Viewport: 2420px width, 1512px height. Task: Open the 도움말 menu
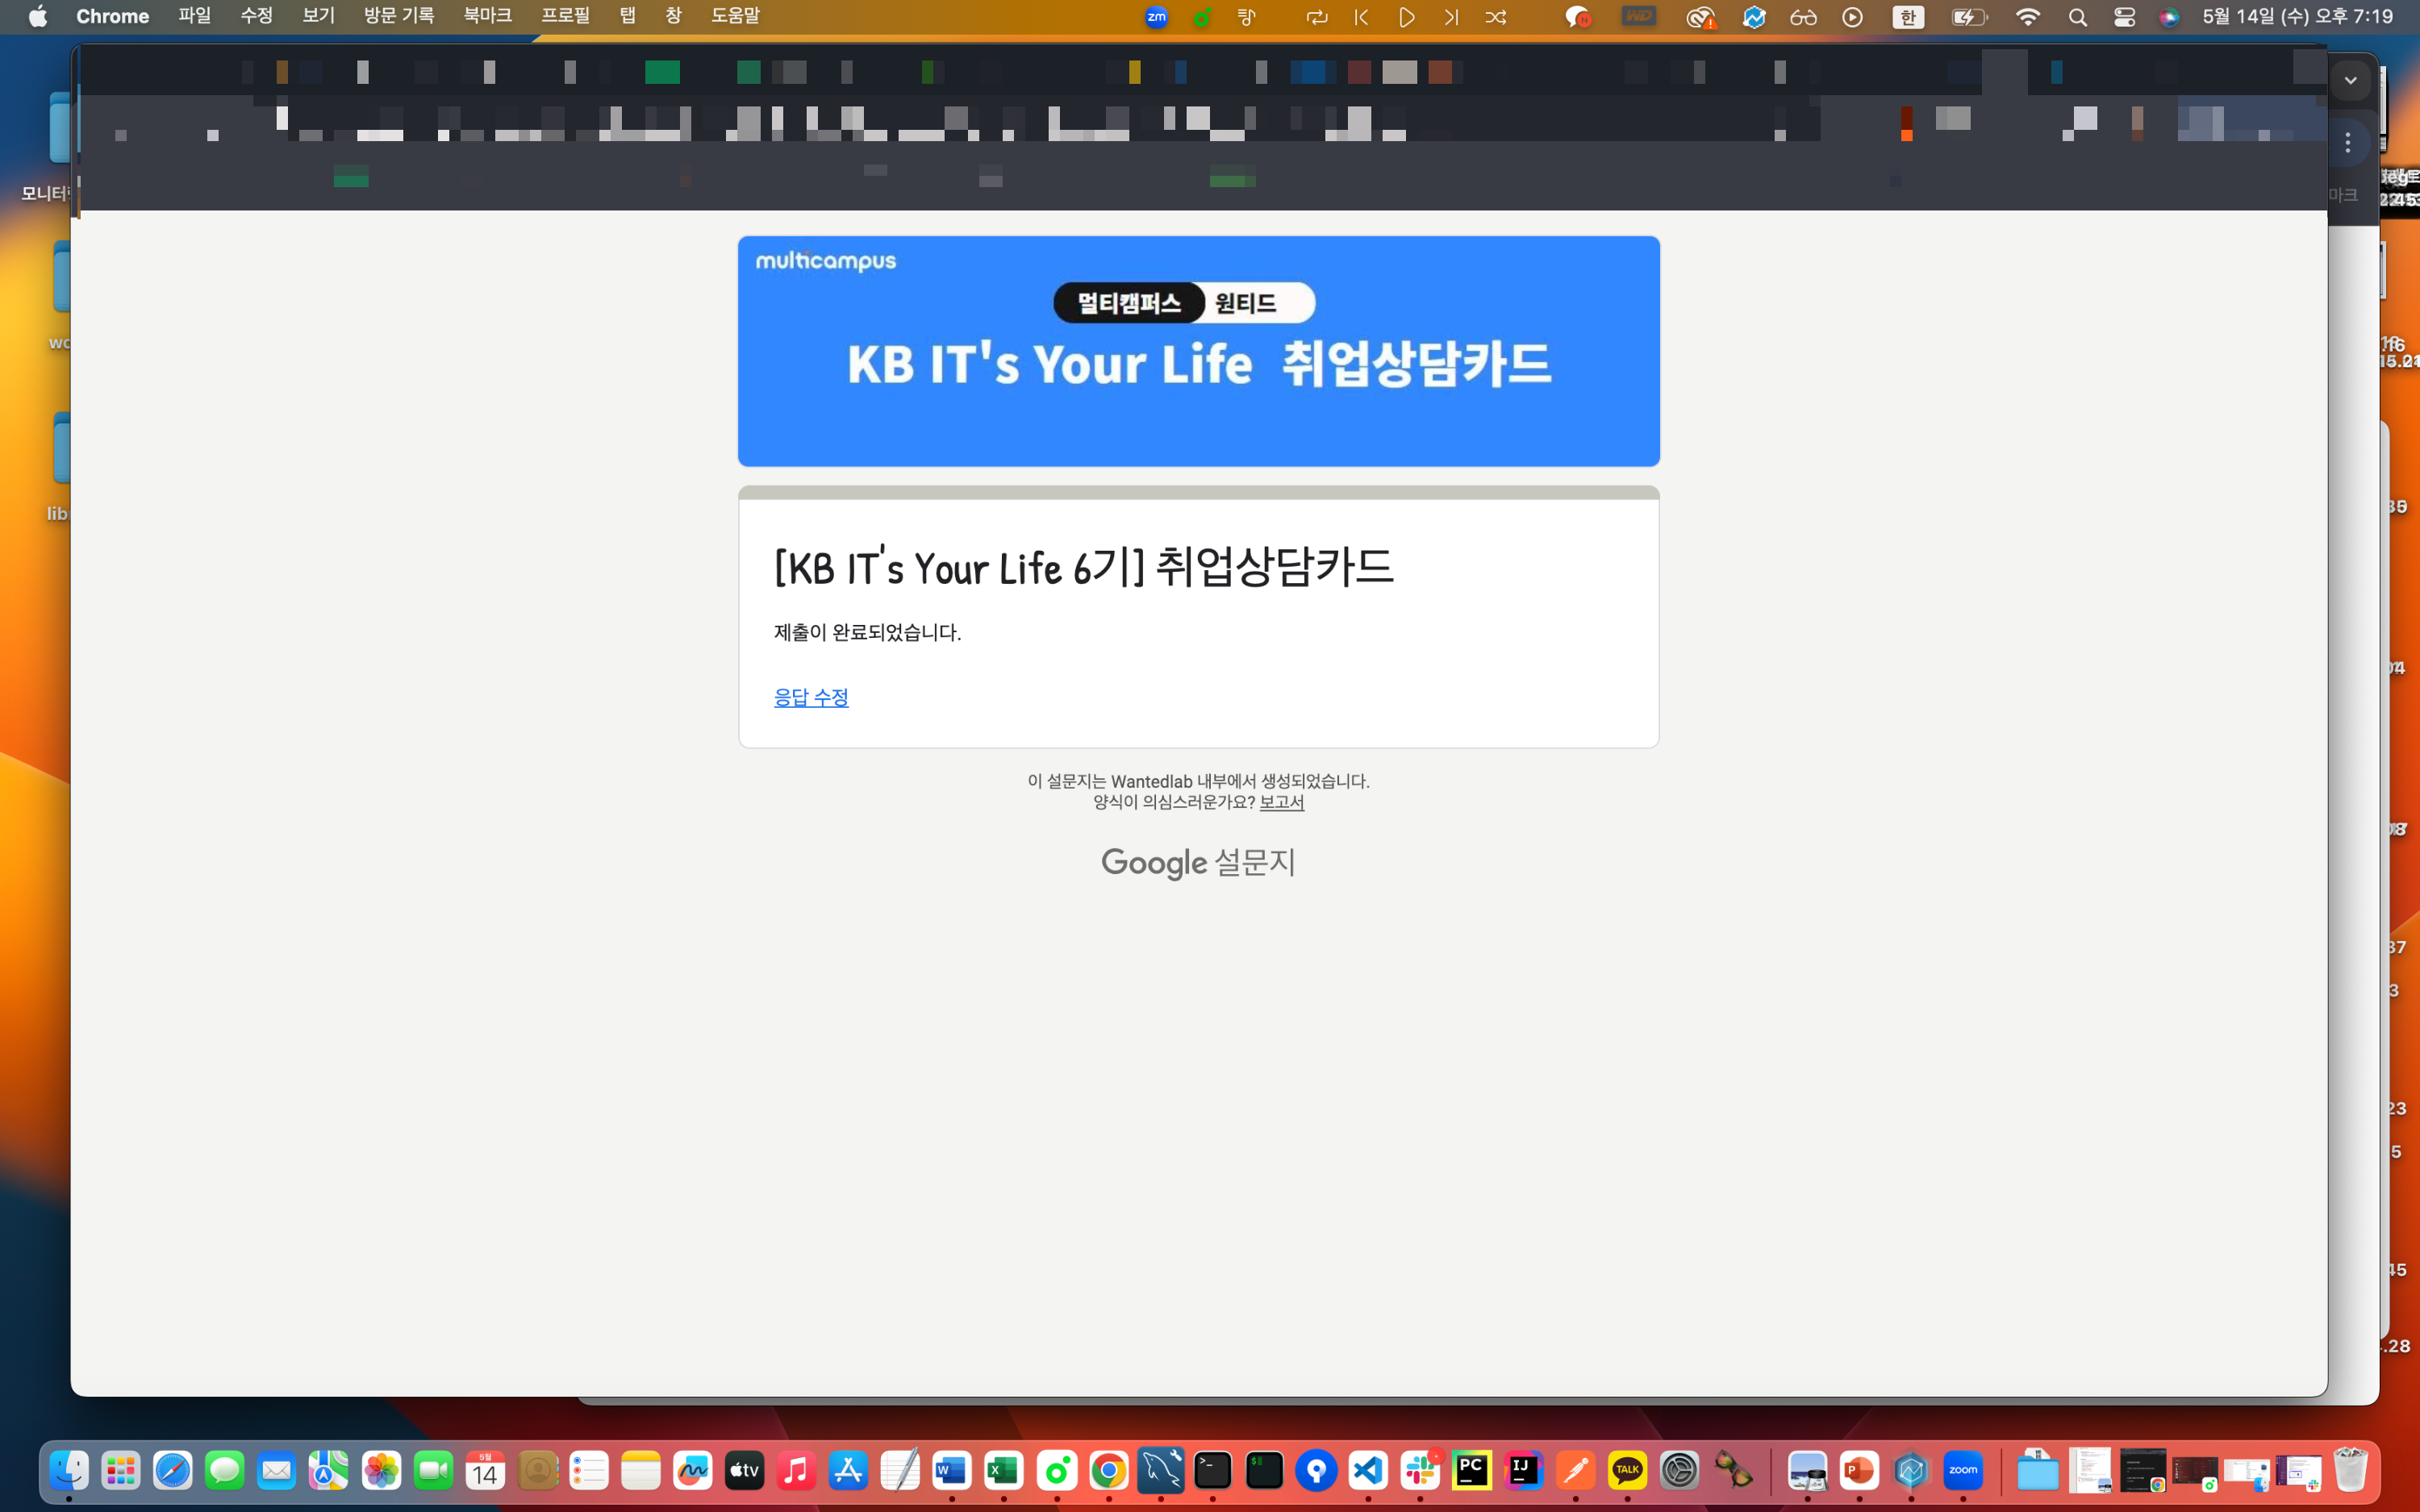coord(735,16)
